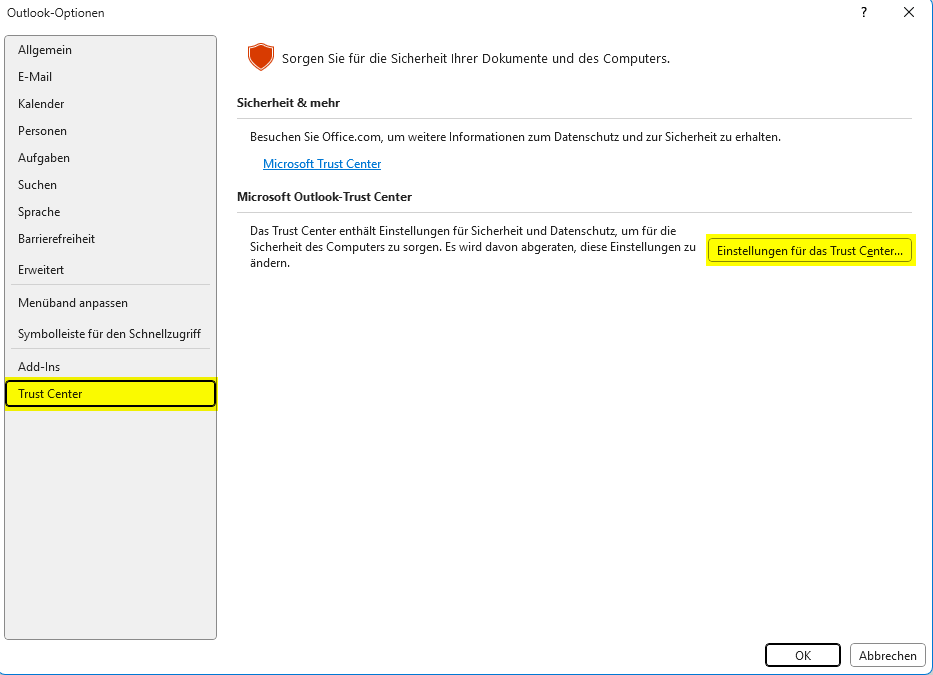
Task: Click the orange shield security icon
Action: [260, 58]
